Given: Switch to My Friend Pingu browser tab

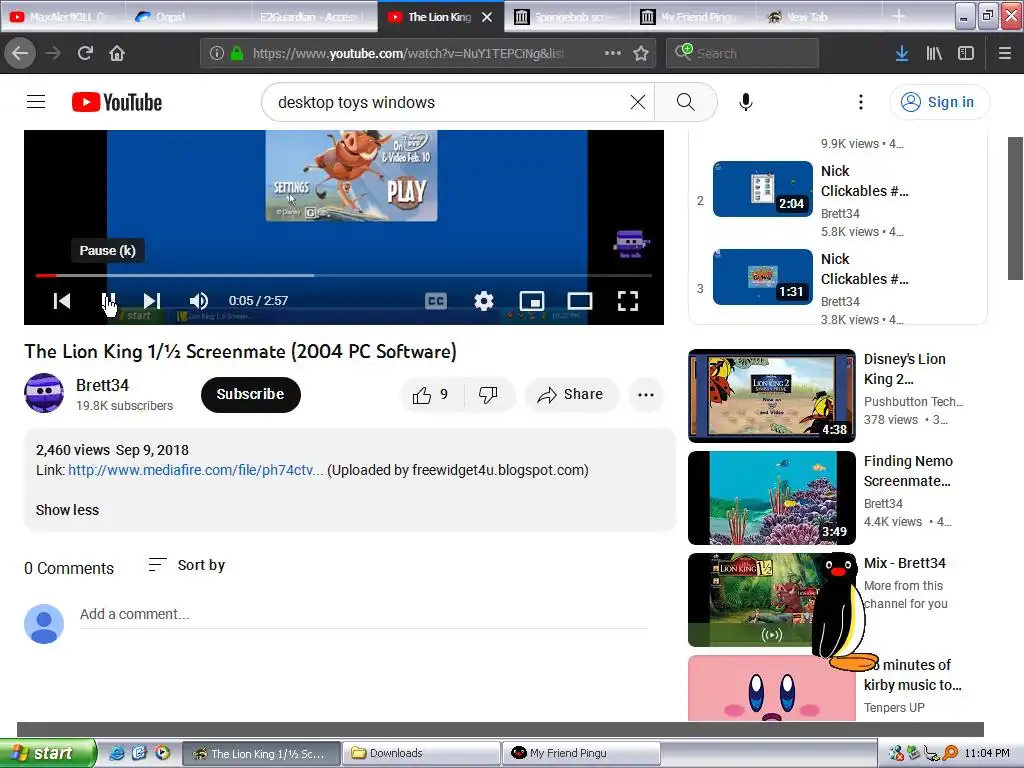Looking at the screenshot, I should (694, 17).
